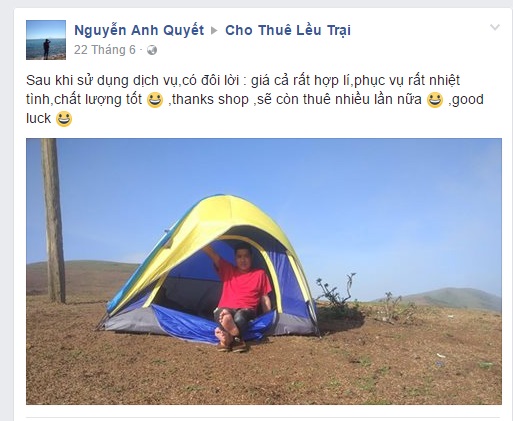Click the smiley emoji after 'nữa'
This screenshot has width=513, height=421.
[435, 100]
